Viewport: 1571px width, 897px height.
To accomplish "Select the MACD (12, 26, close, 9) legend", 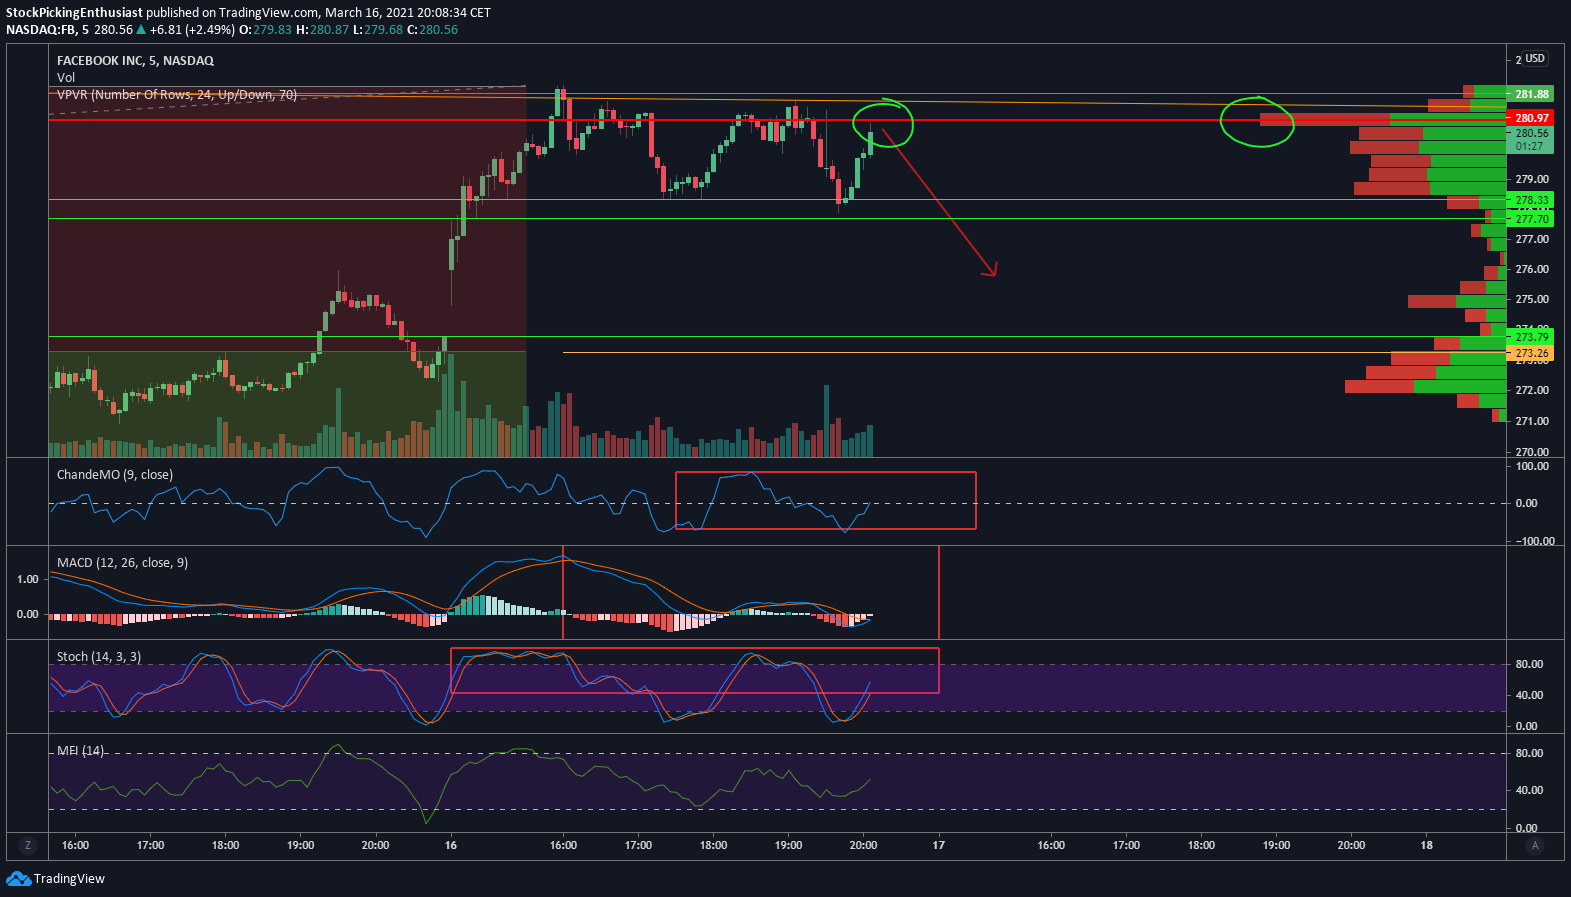I will [x=122, y=563].
